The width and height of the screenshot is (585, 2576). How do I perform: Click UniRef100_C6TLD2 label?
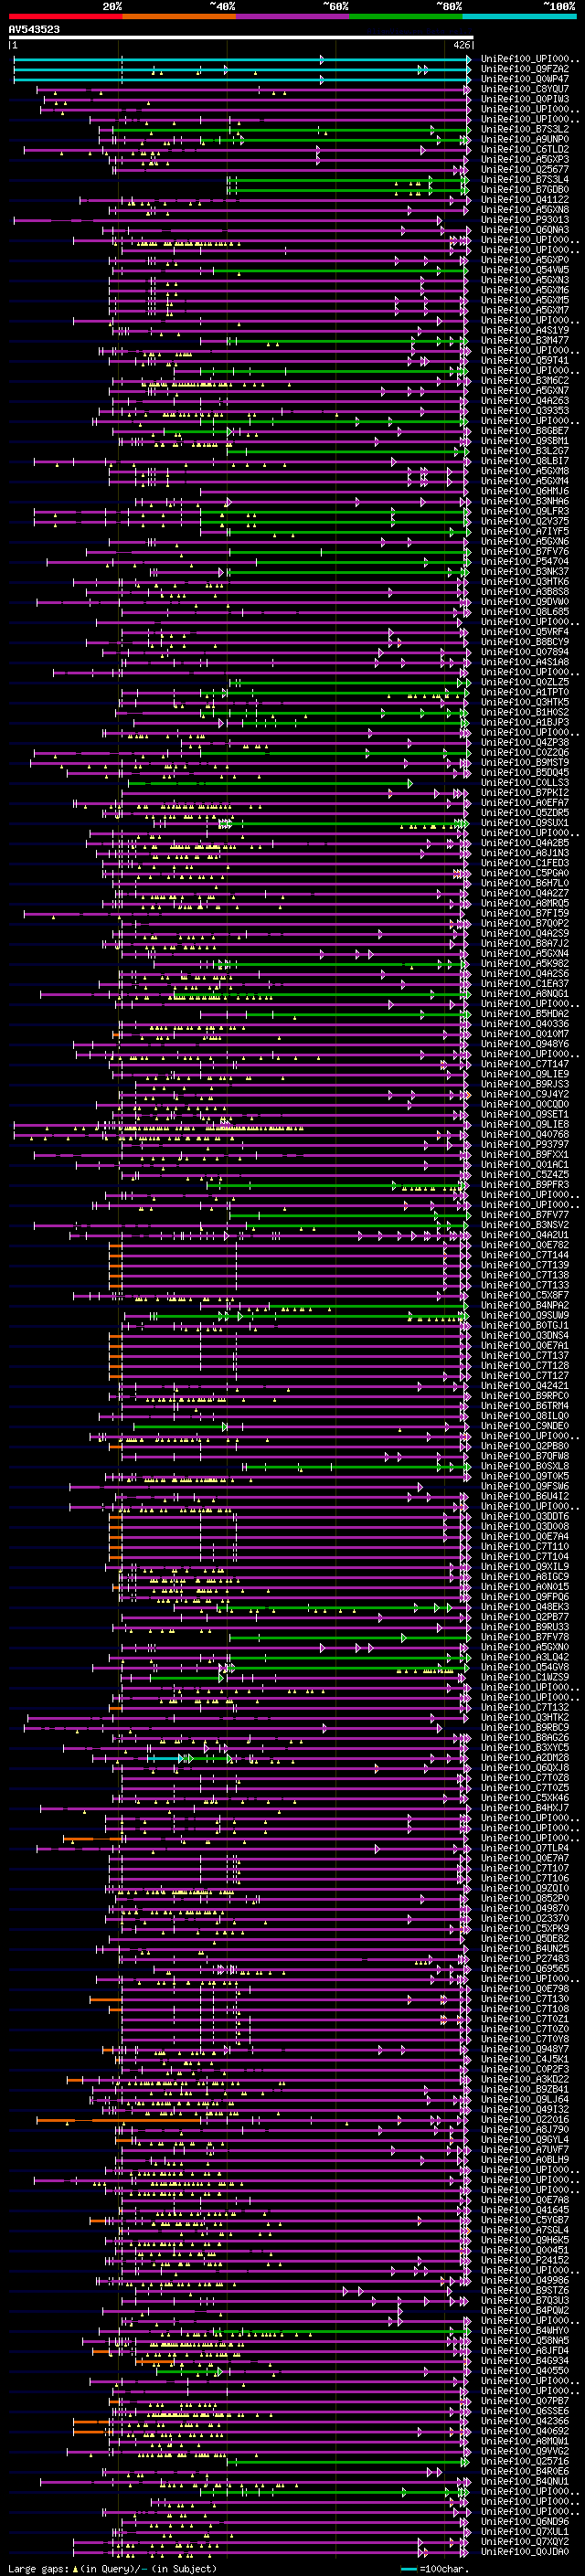(525, 149)
